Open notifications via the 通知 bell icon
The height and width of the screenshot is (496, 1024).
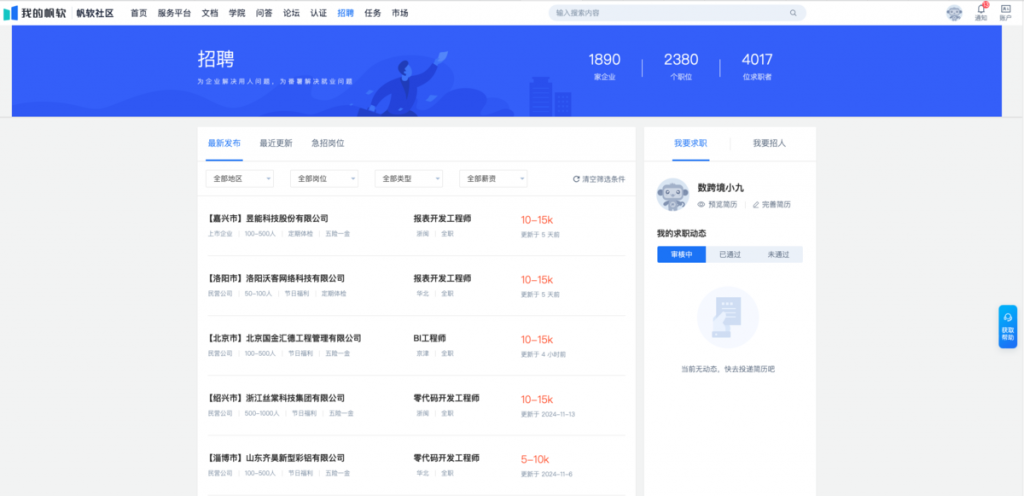(x=980, y=10)
